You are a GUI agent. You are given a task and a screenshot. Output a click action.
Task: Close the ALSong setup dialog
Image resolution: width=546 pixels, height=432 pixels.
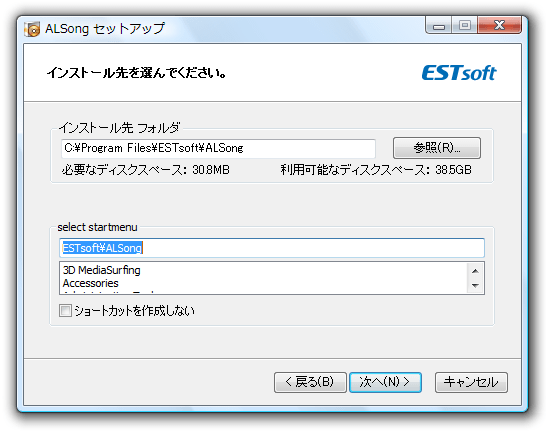tap(499, 25)
